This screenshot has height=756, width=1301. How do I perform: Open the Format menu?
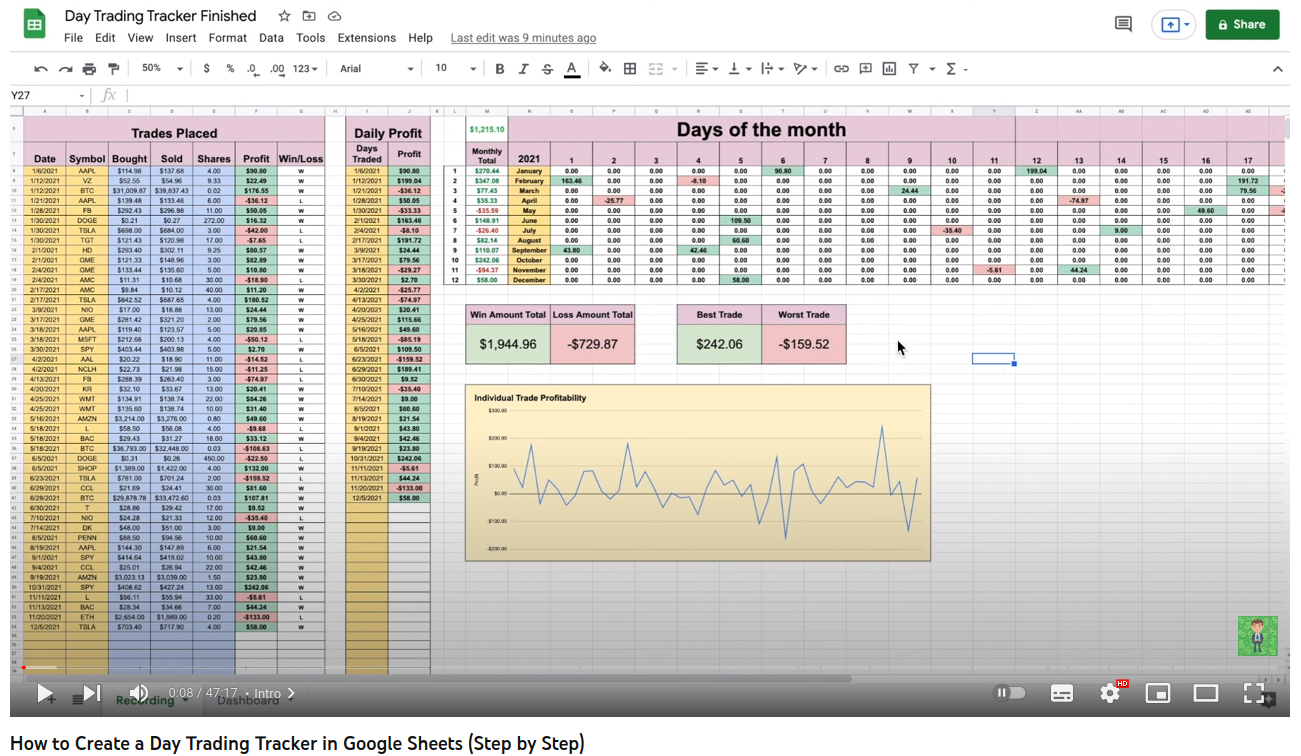227,38
